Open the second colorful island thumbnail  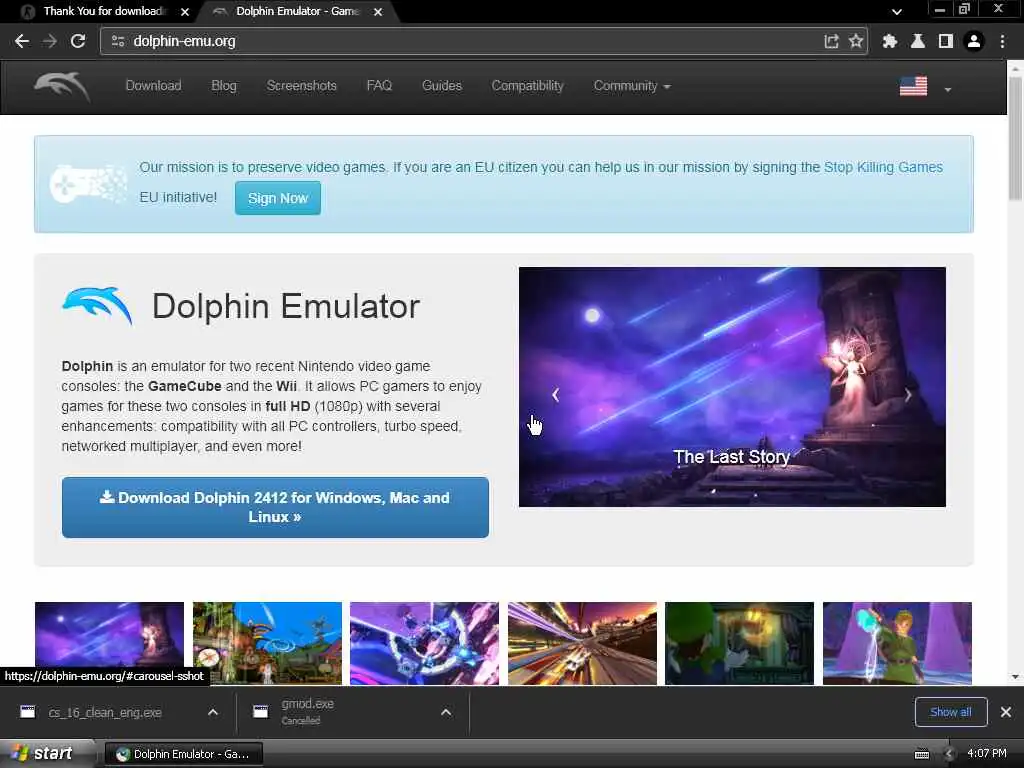[267, 643]
